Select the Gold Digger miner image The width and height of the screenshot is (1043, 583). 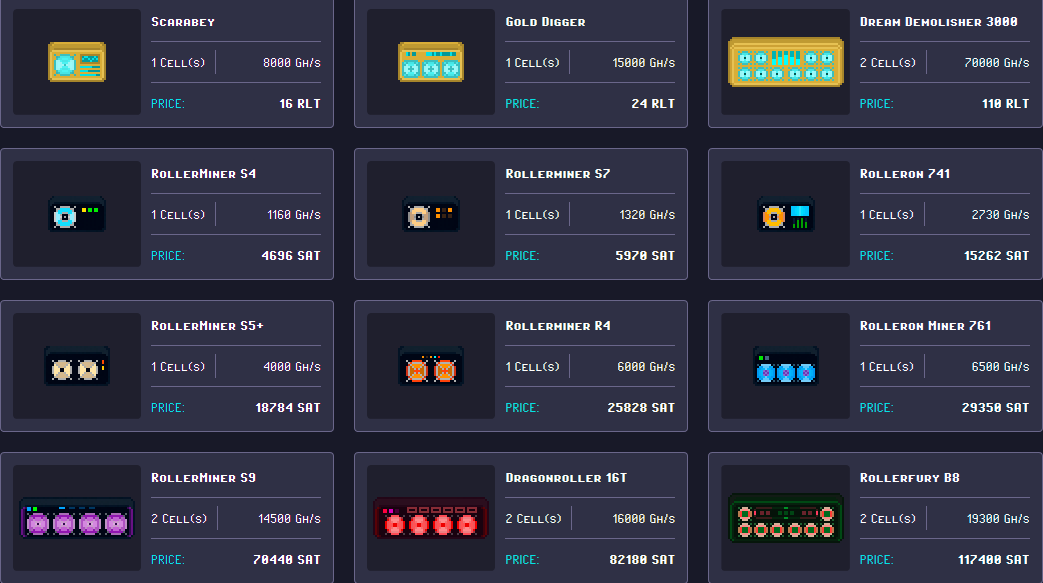[x=431, y=62]
